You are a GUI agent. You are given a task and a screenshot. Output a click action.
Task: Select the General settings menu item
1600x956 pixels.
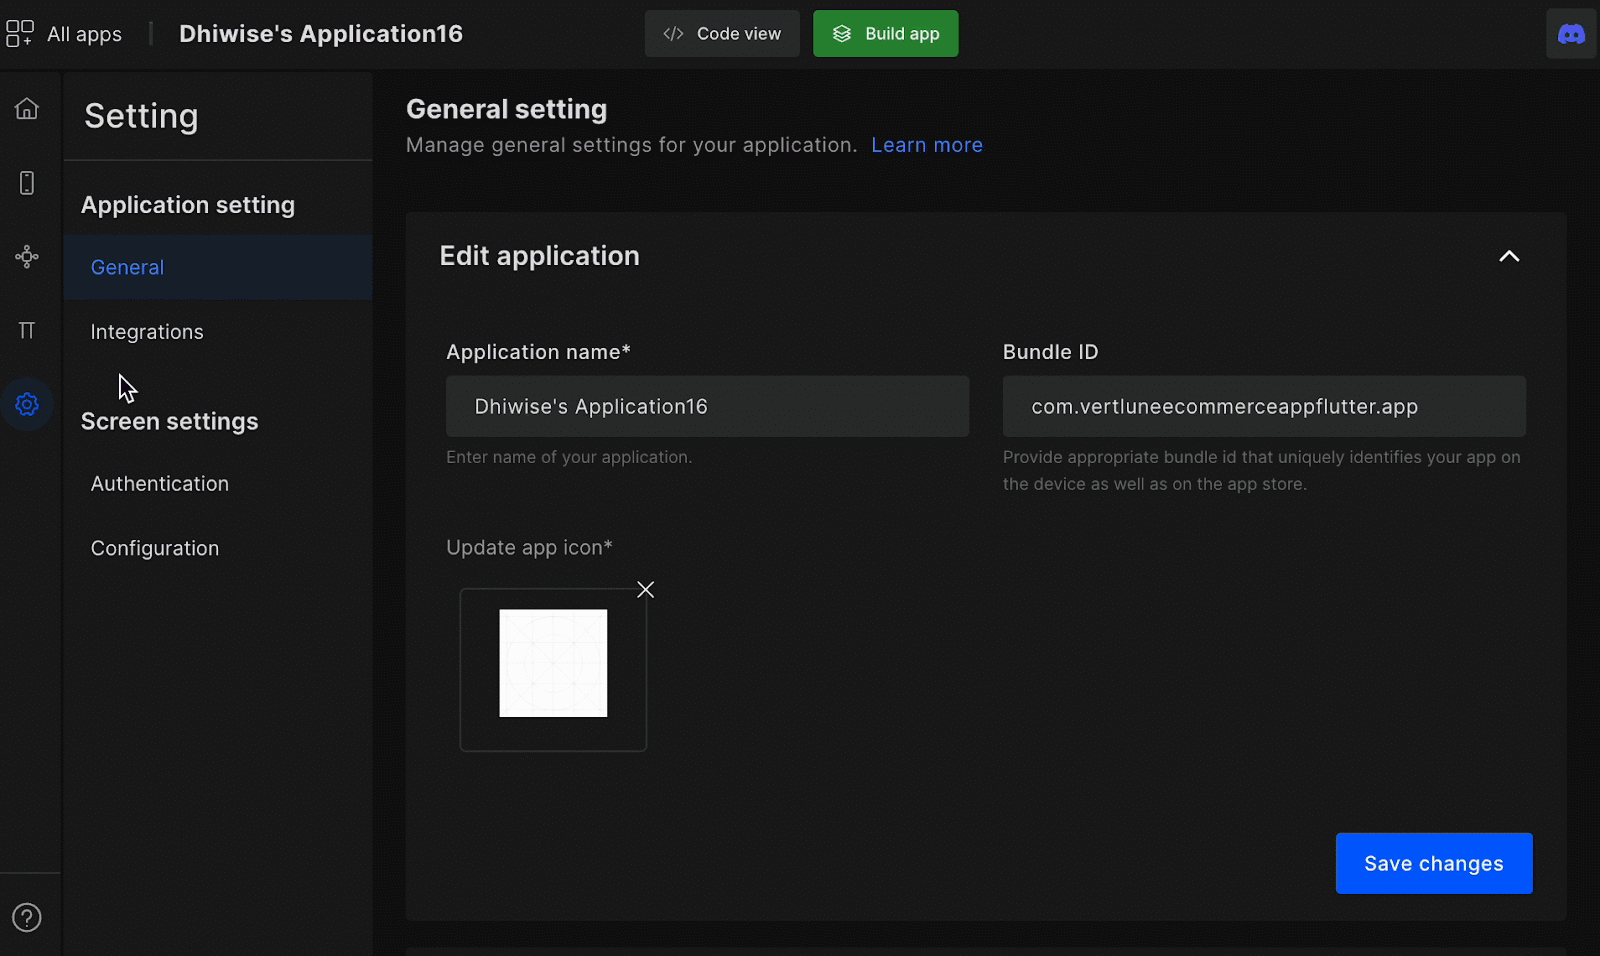[x=126, y=267]
